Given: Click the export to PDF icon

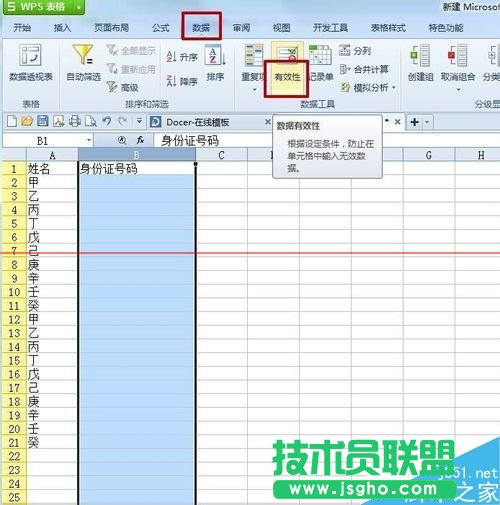Looking at the screenshot, I should coord(59,121).
